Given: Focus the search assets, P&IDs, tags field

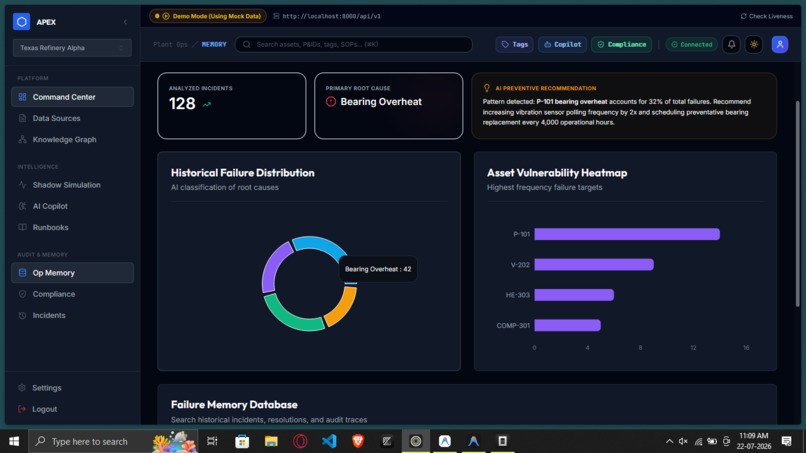Looking at the screenshot, I should tap(354, 44).
